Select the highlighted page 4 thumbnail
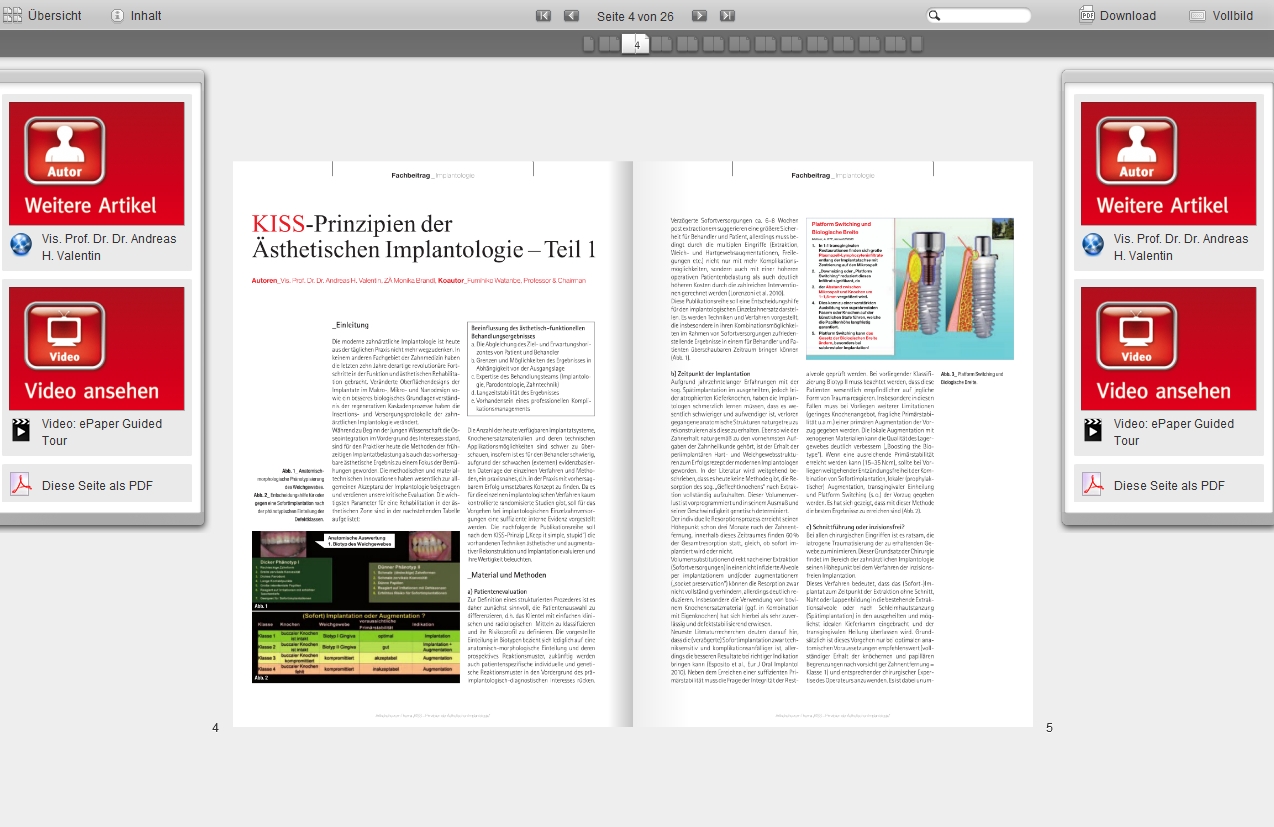 [636, 44]
